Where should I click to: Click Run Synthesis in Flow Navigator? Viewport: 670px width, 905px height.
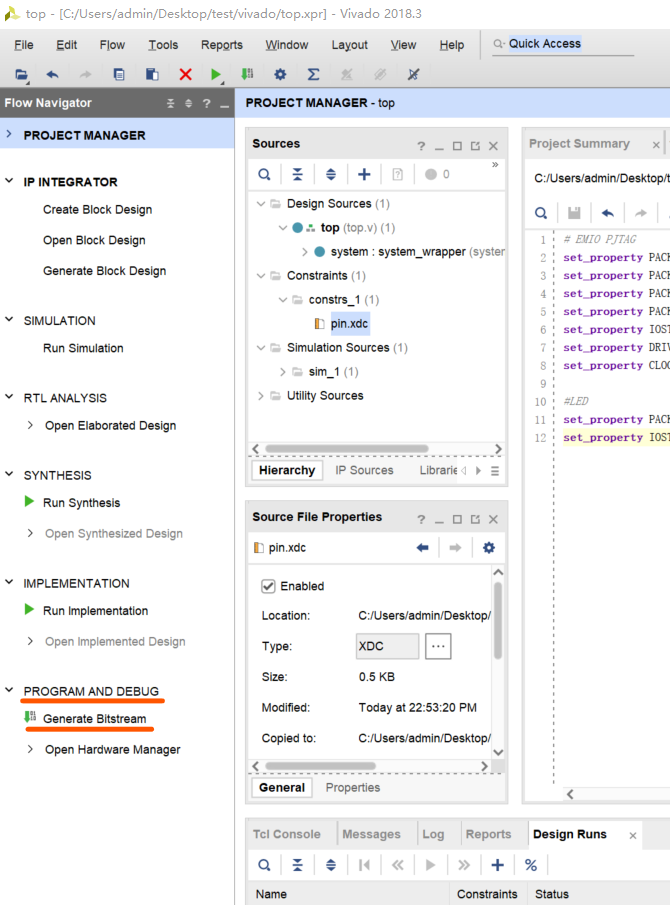click(x=81, y=503)
